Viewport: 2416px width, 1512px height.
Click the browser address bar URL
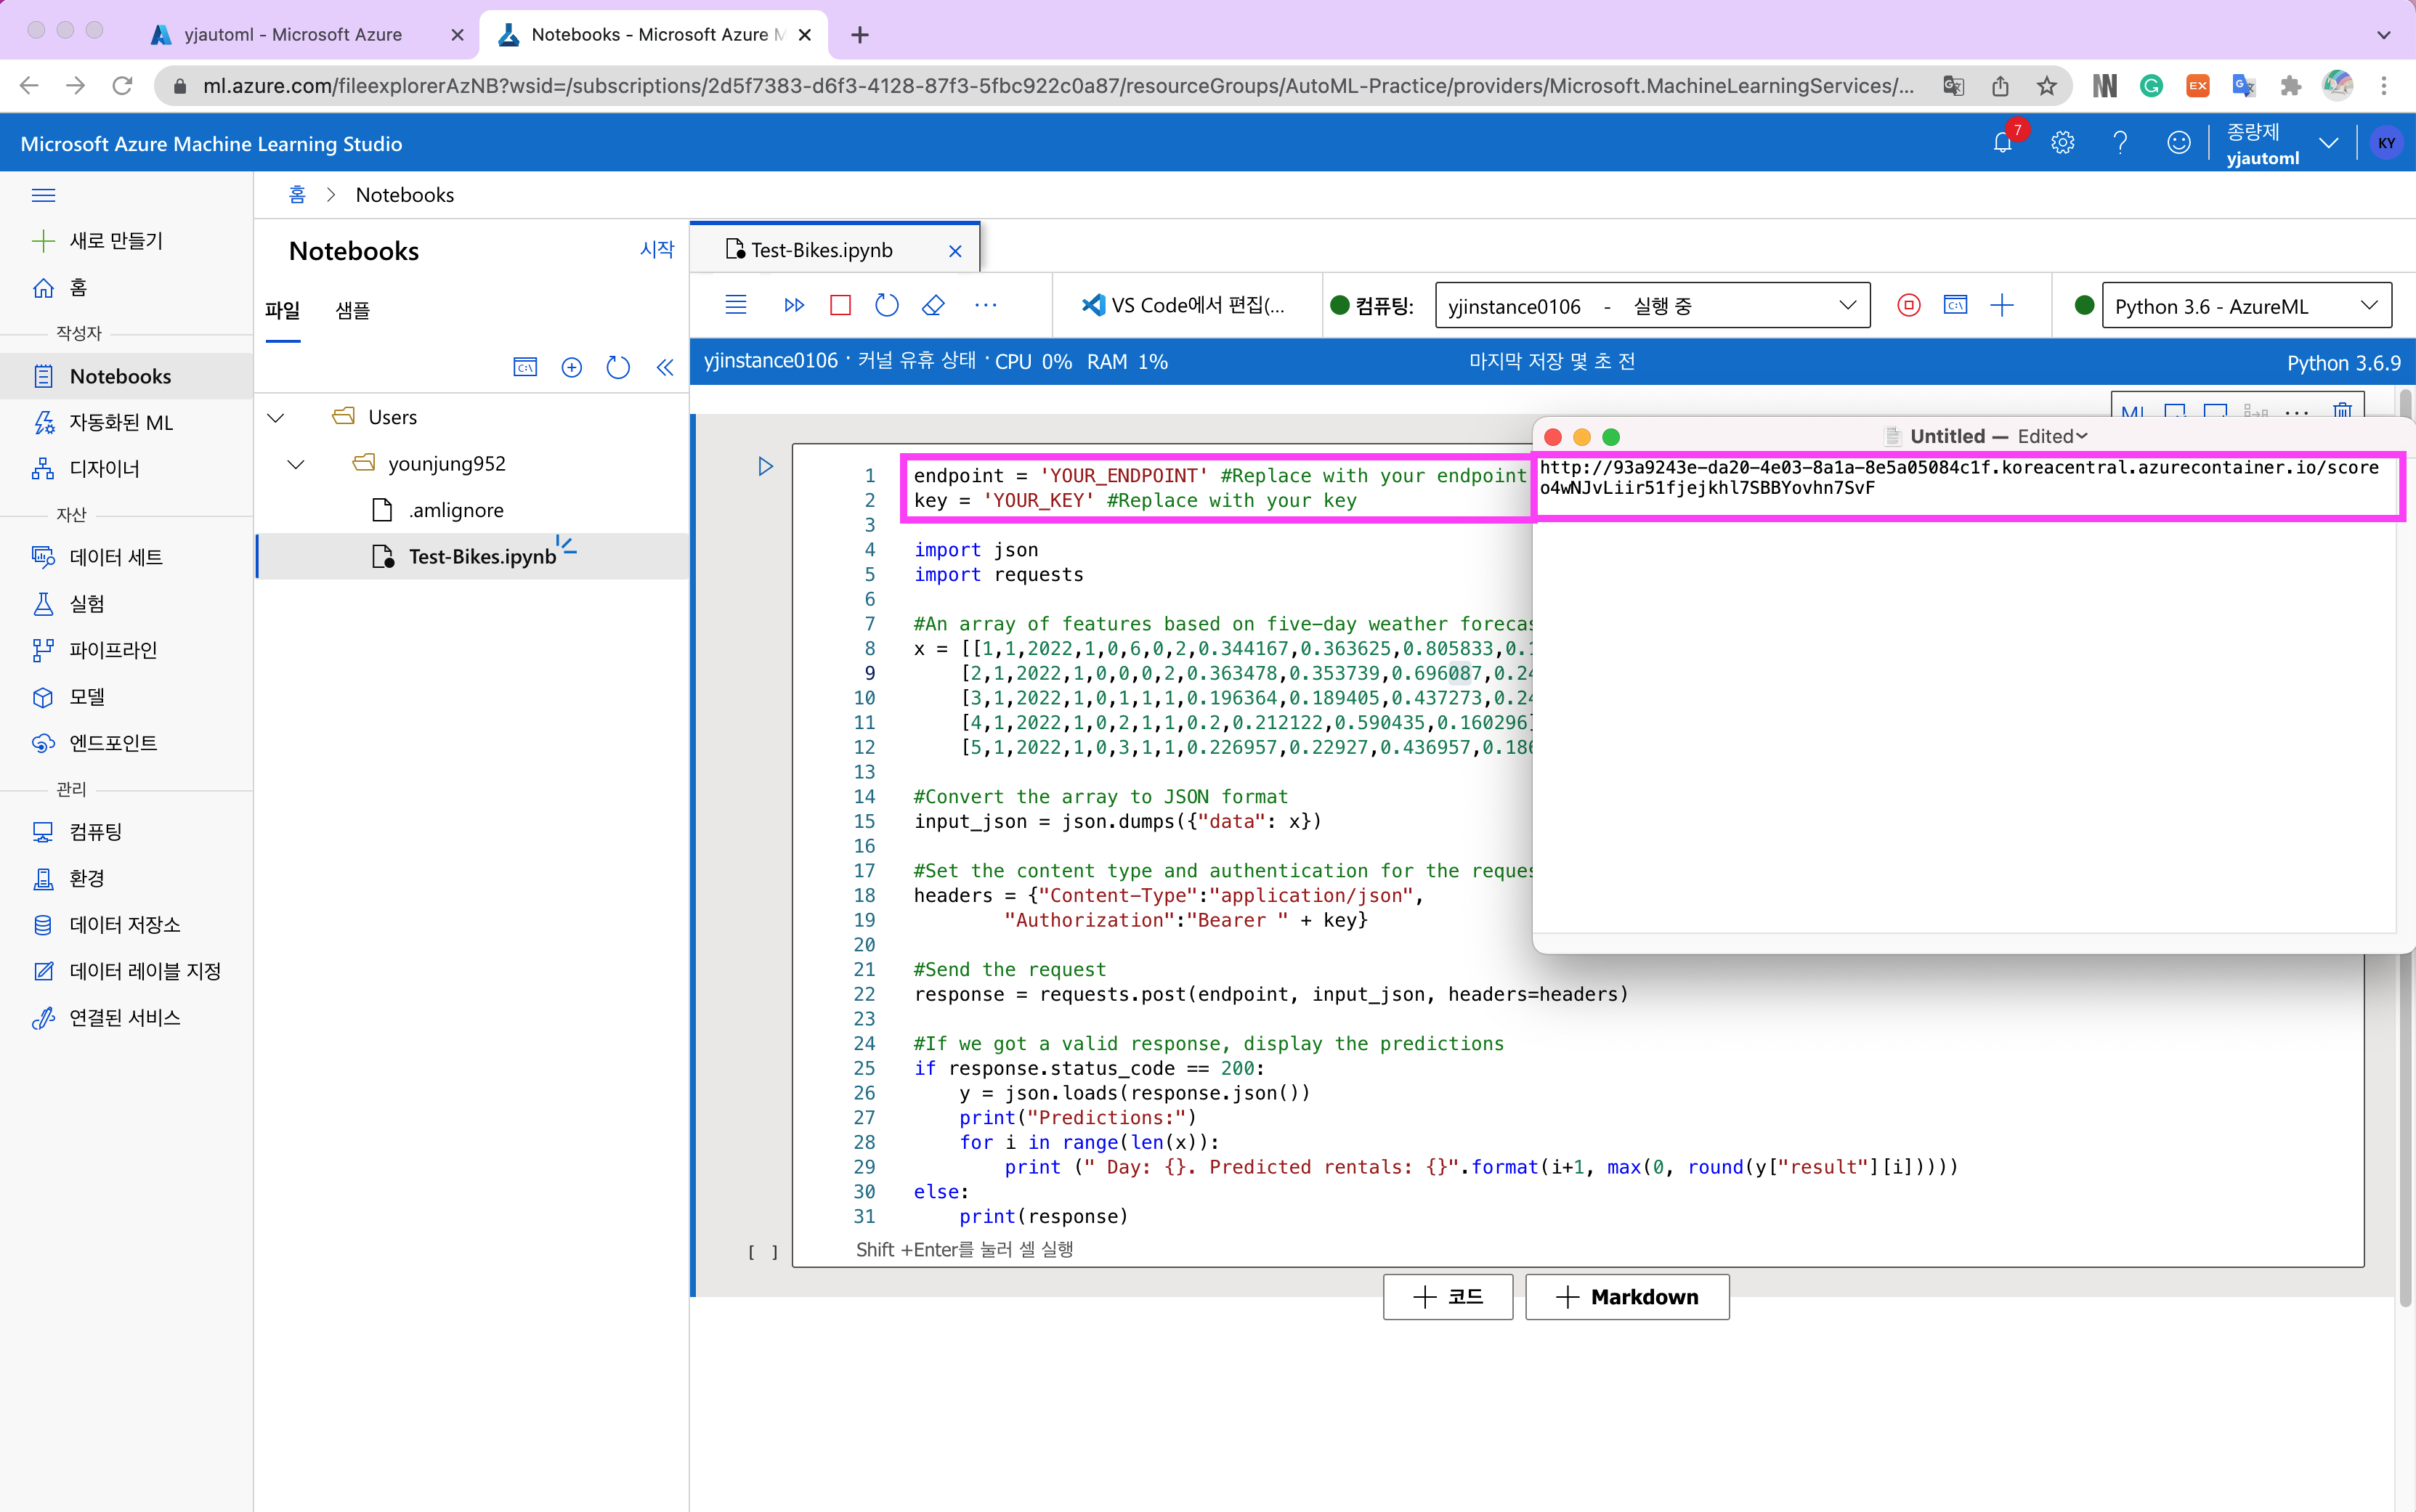[x=1058, y=86]
